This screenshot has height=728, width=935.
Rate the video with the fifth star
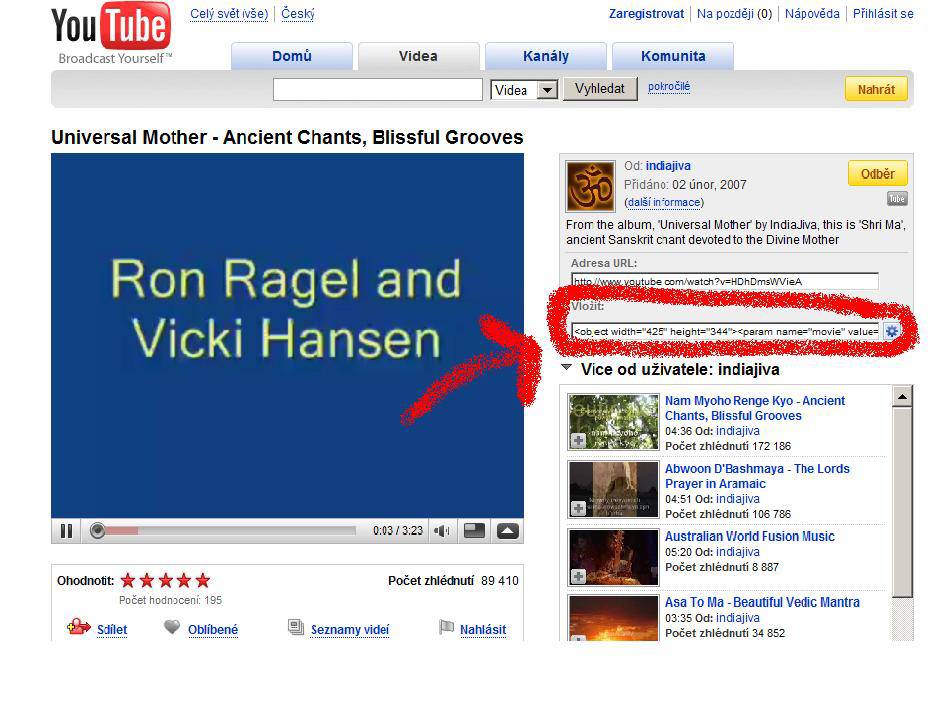(x=203, y=580)
